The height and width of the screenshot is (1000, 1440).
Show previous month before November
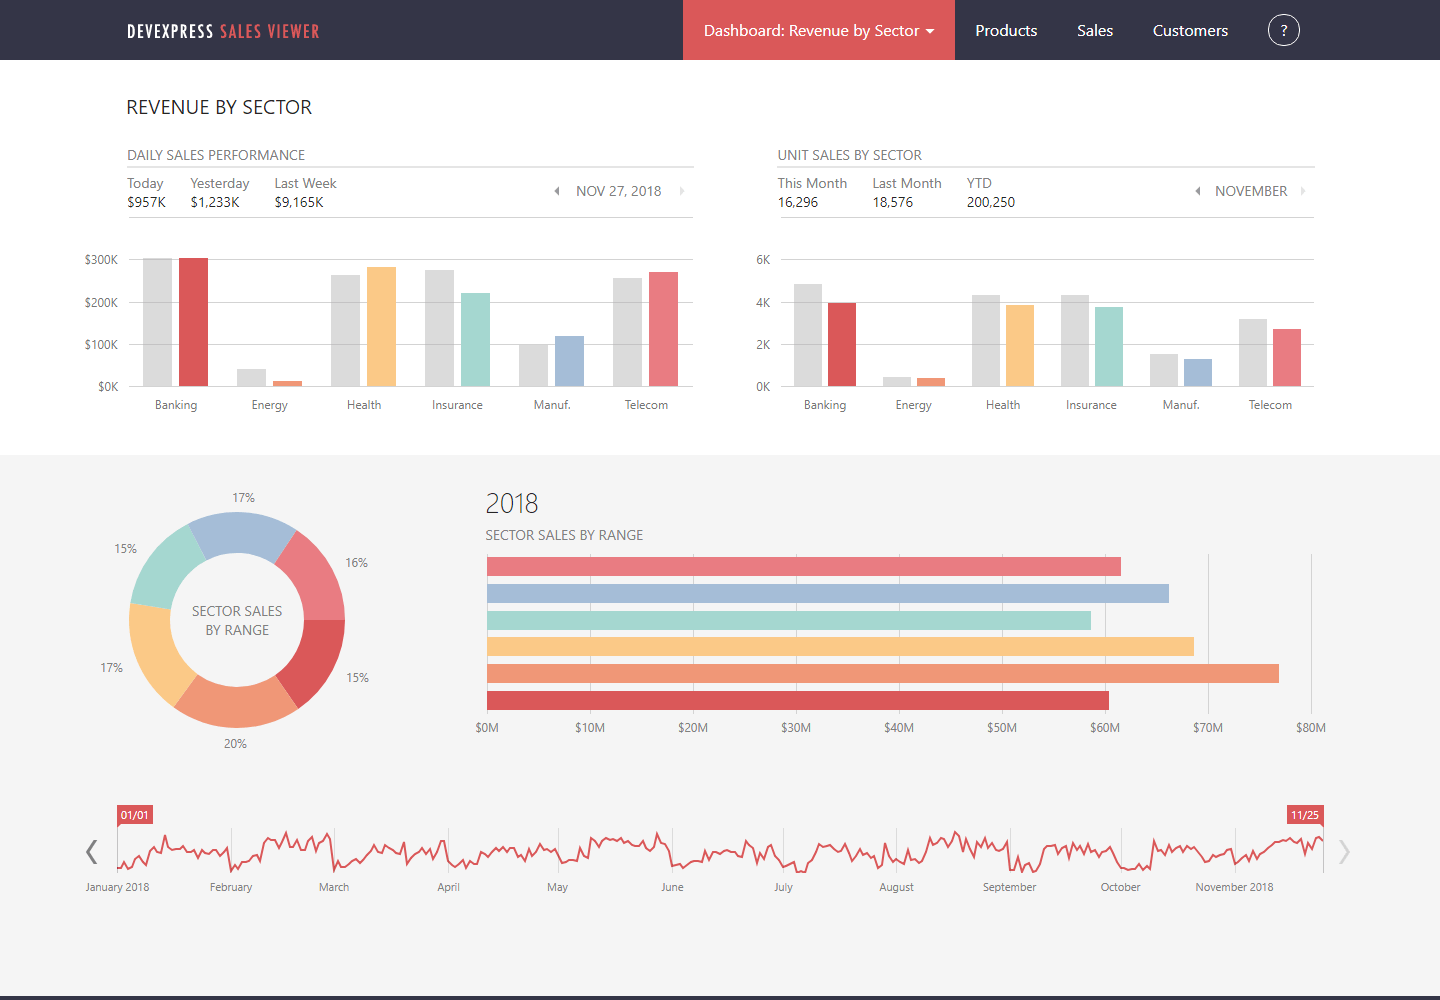click(1198, 191)
